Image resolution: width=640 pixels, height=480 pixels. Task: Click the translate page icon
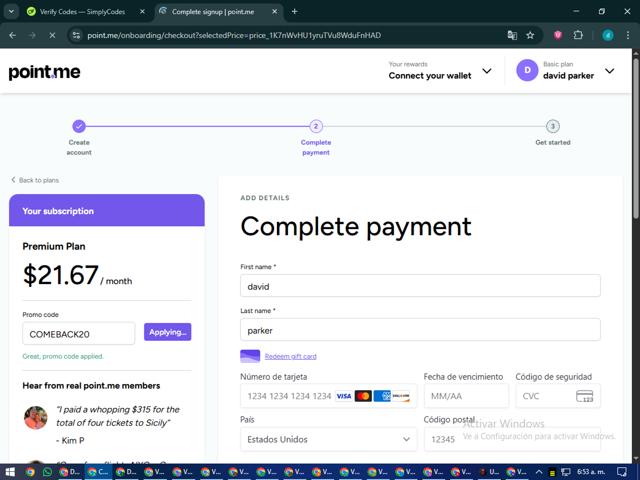(x=512, y=36)
